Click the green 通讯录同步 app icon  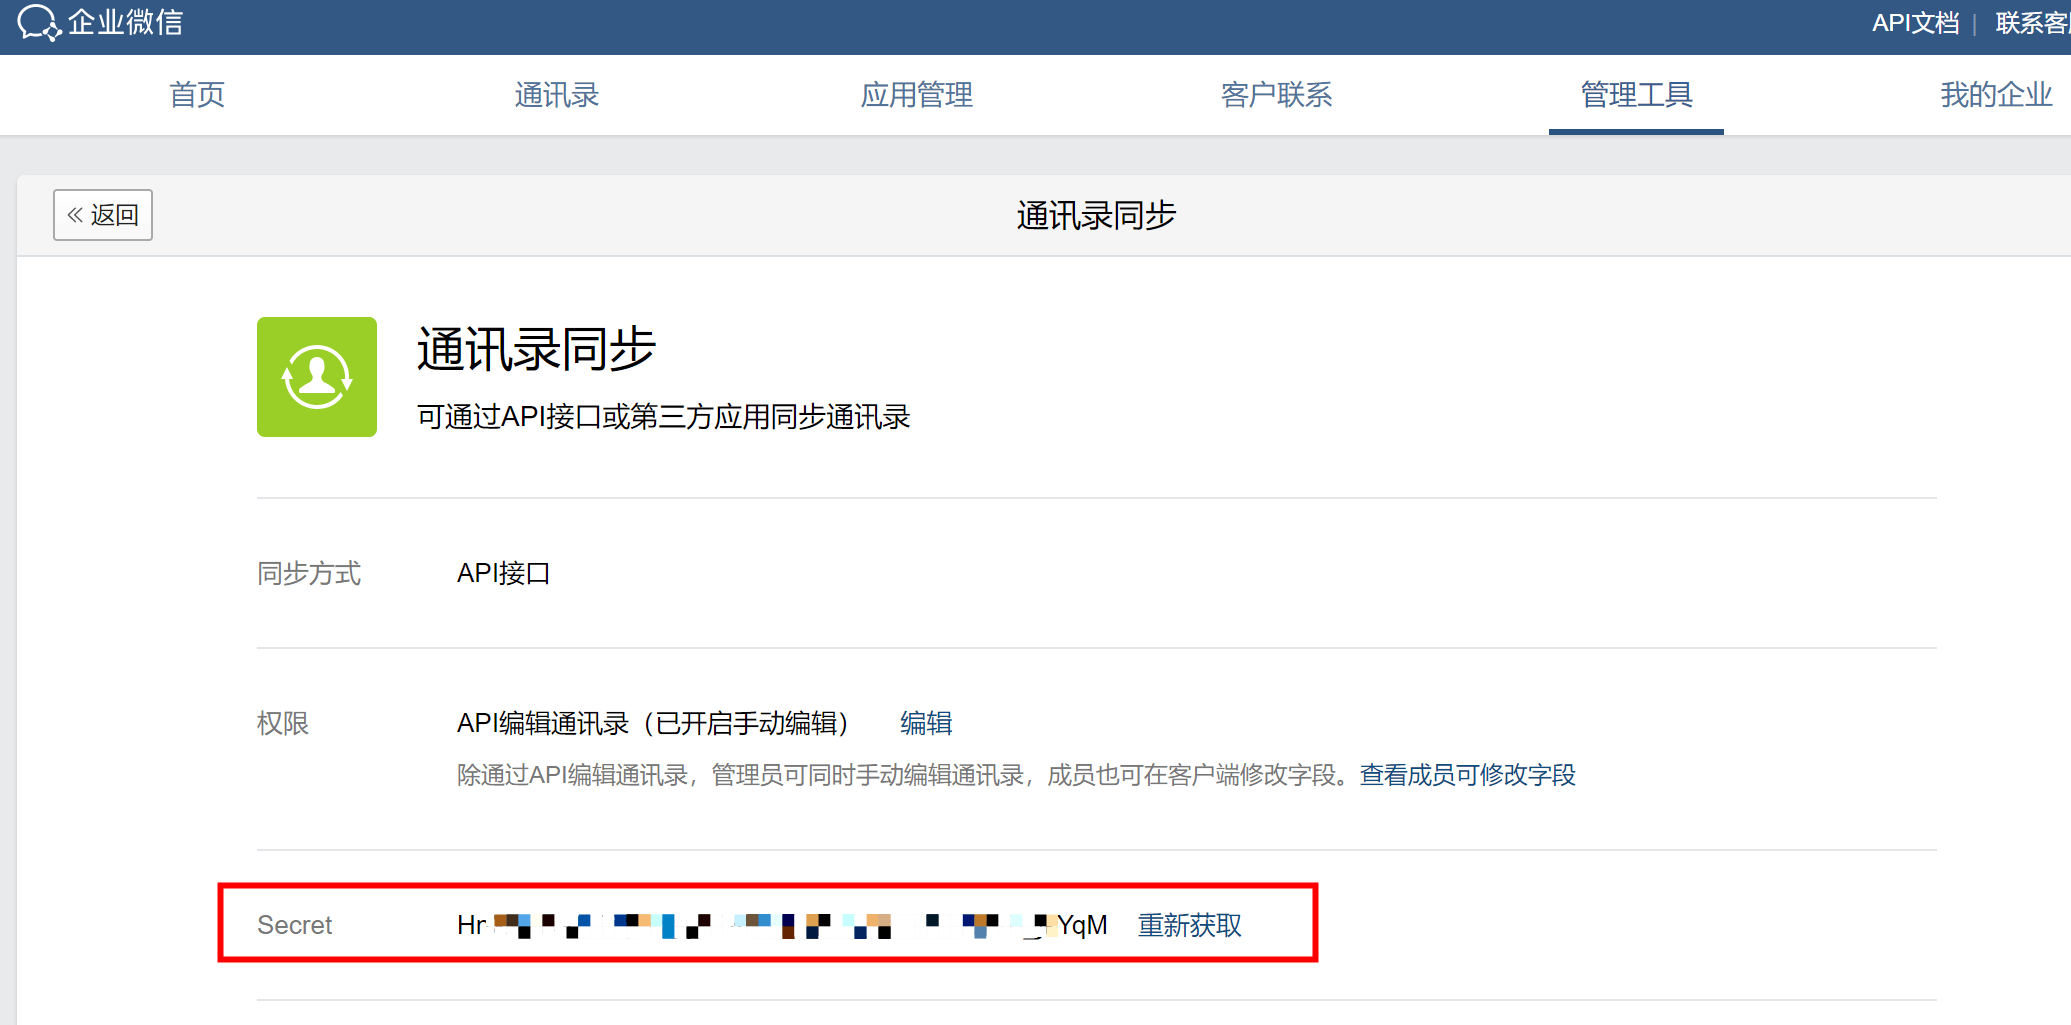tap(317, 377)
